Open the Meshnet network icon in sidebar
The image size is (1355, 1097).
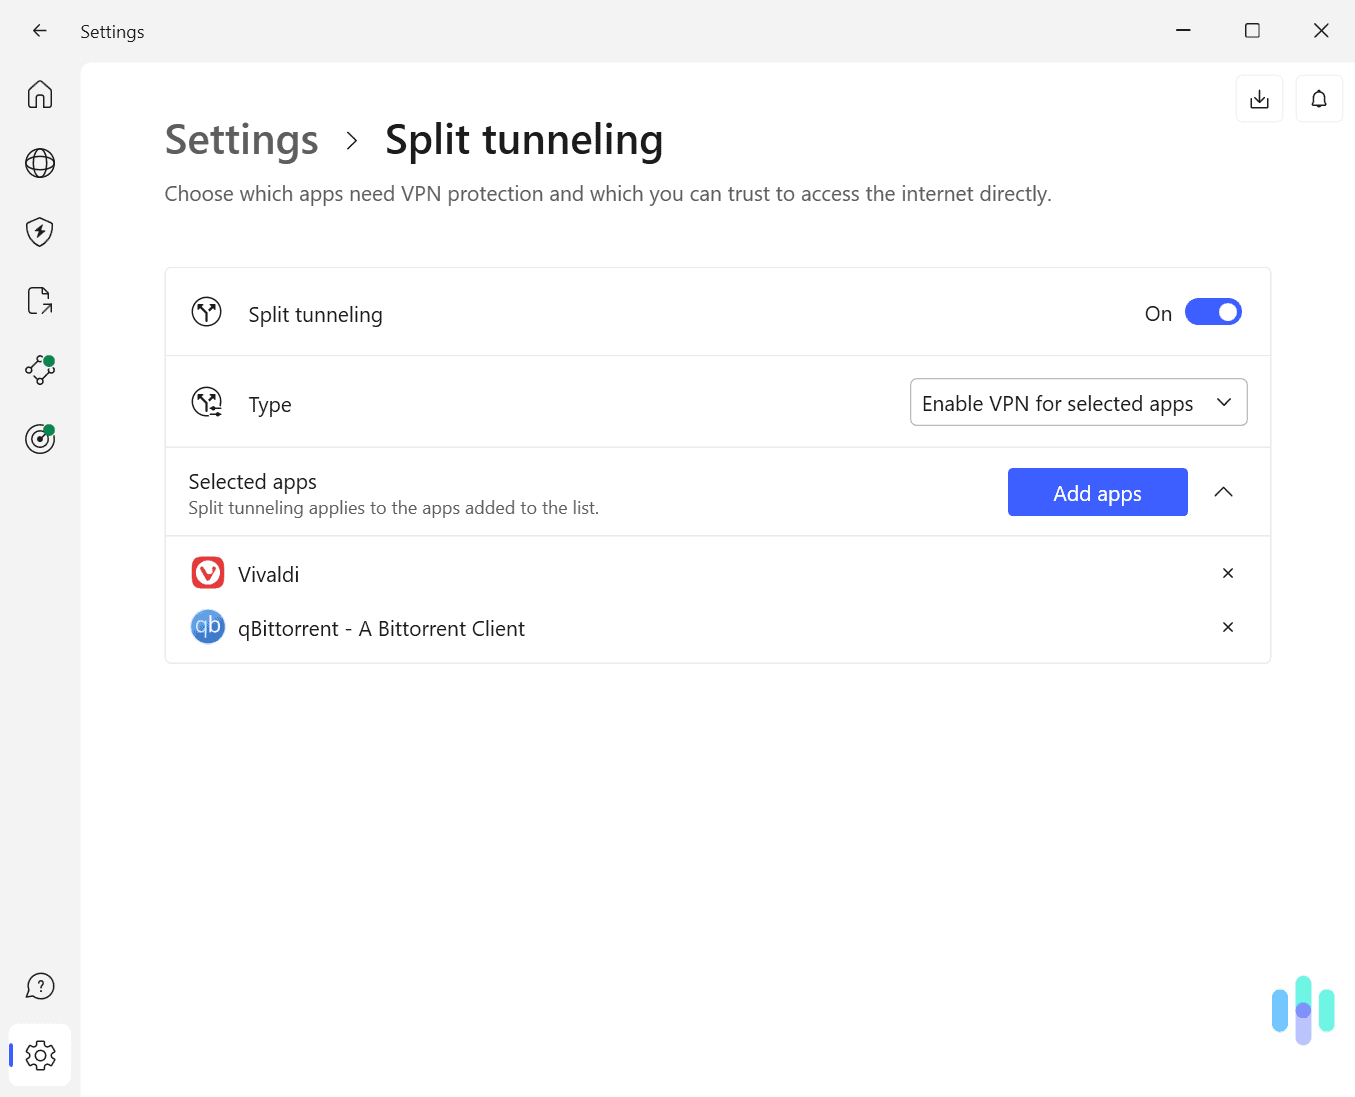pos(39,369)
